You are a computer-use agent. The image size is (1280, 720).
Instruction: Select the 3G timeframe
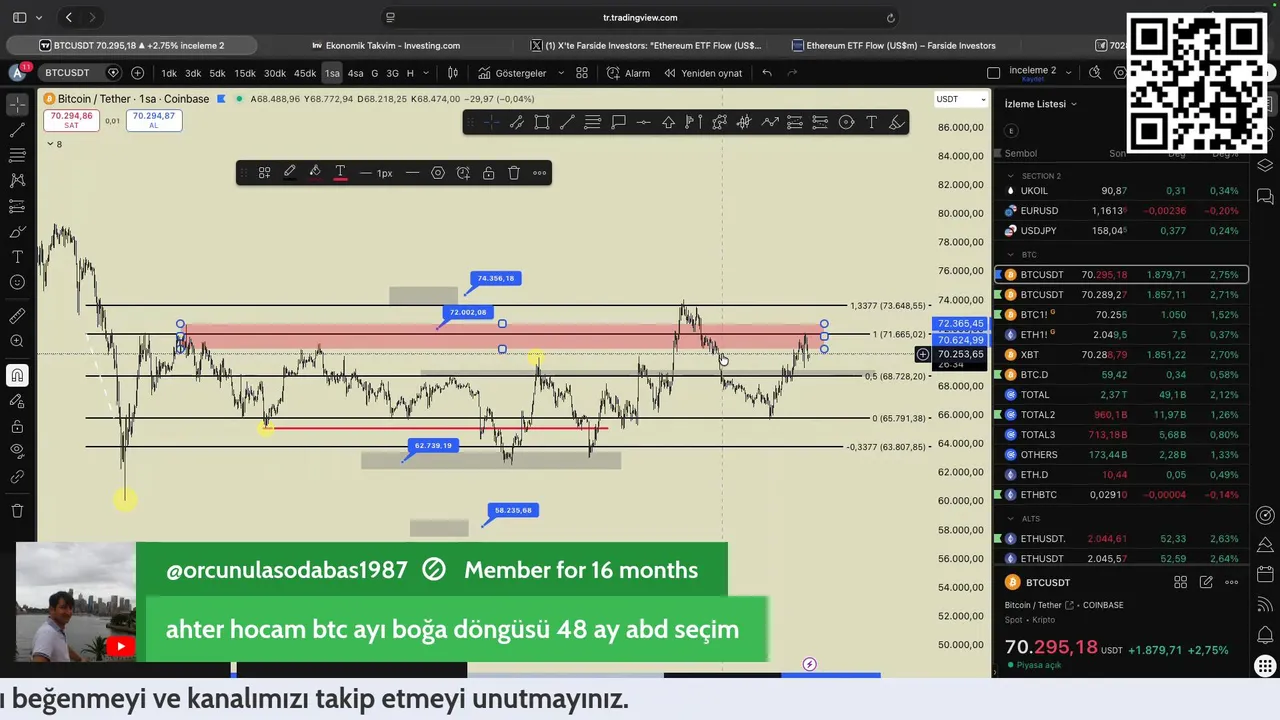pos(392,73)
